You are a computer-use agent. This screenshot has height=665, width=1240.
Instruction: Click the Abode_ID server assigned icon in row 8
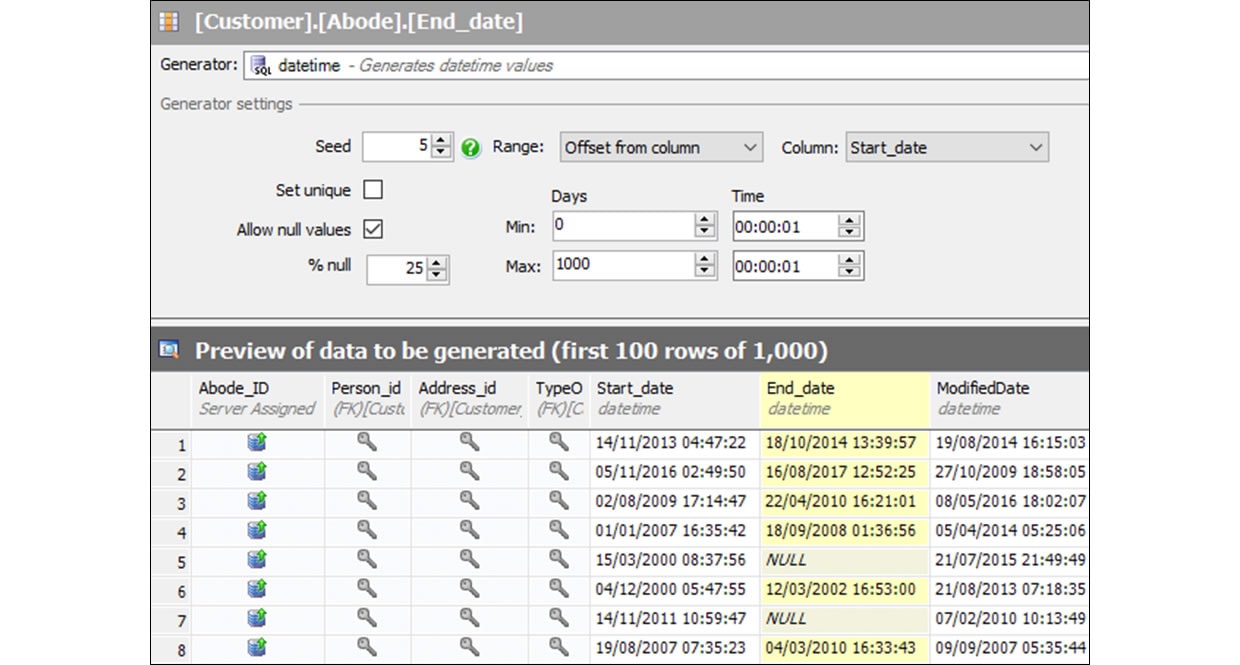[257, 647]
